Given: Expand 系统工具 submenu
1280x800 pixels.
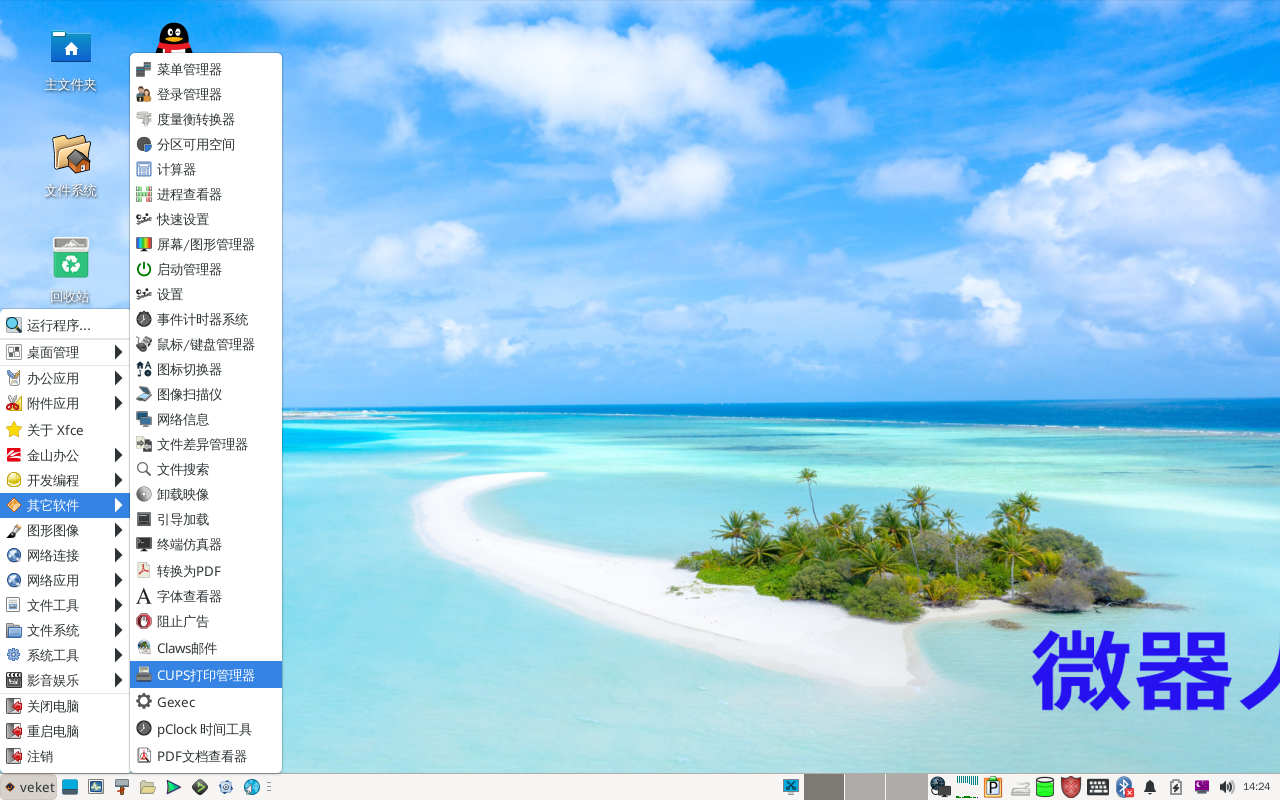Looking at the screenshot, I should [x=65, y=655].
